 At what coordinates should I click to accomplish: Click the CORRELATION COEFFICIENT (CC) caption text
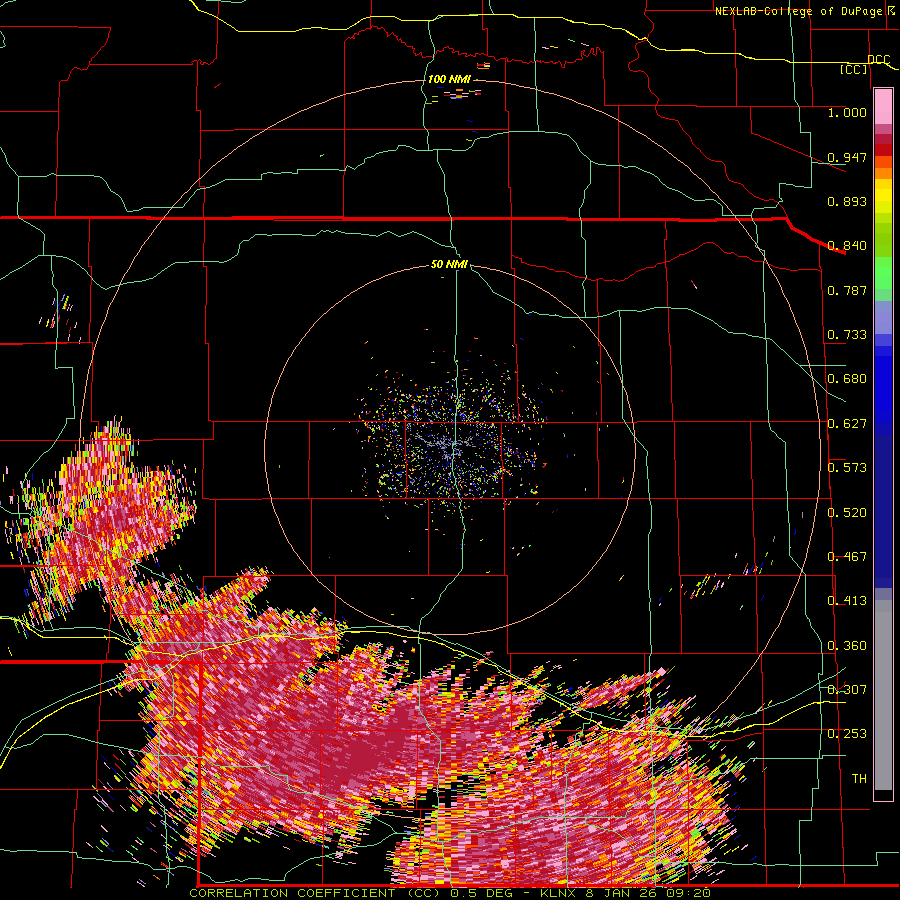(316, 893)
